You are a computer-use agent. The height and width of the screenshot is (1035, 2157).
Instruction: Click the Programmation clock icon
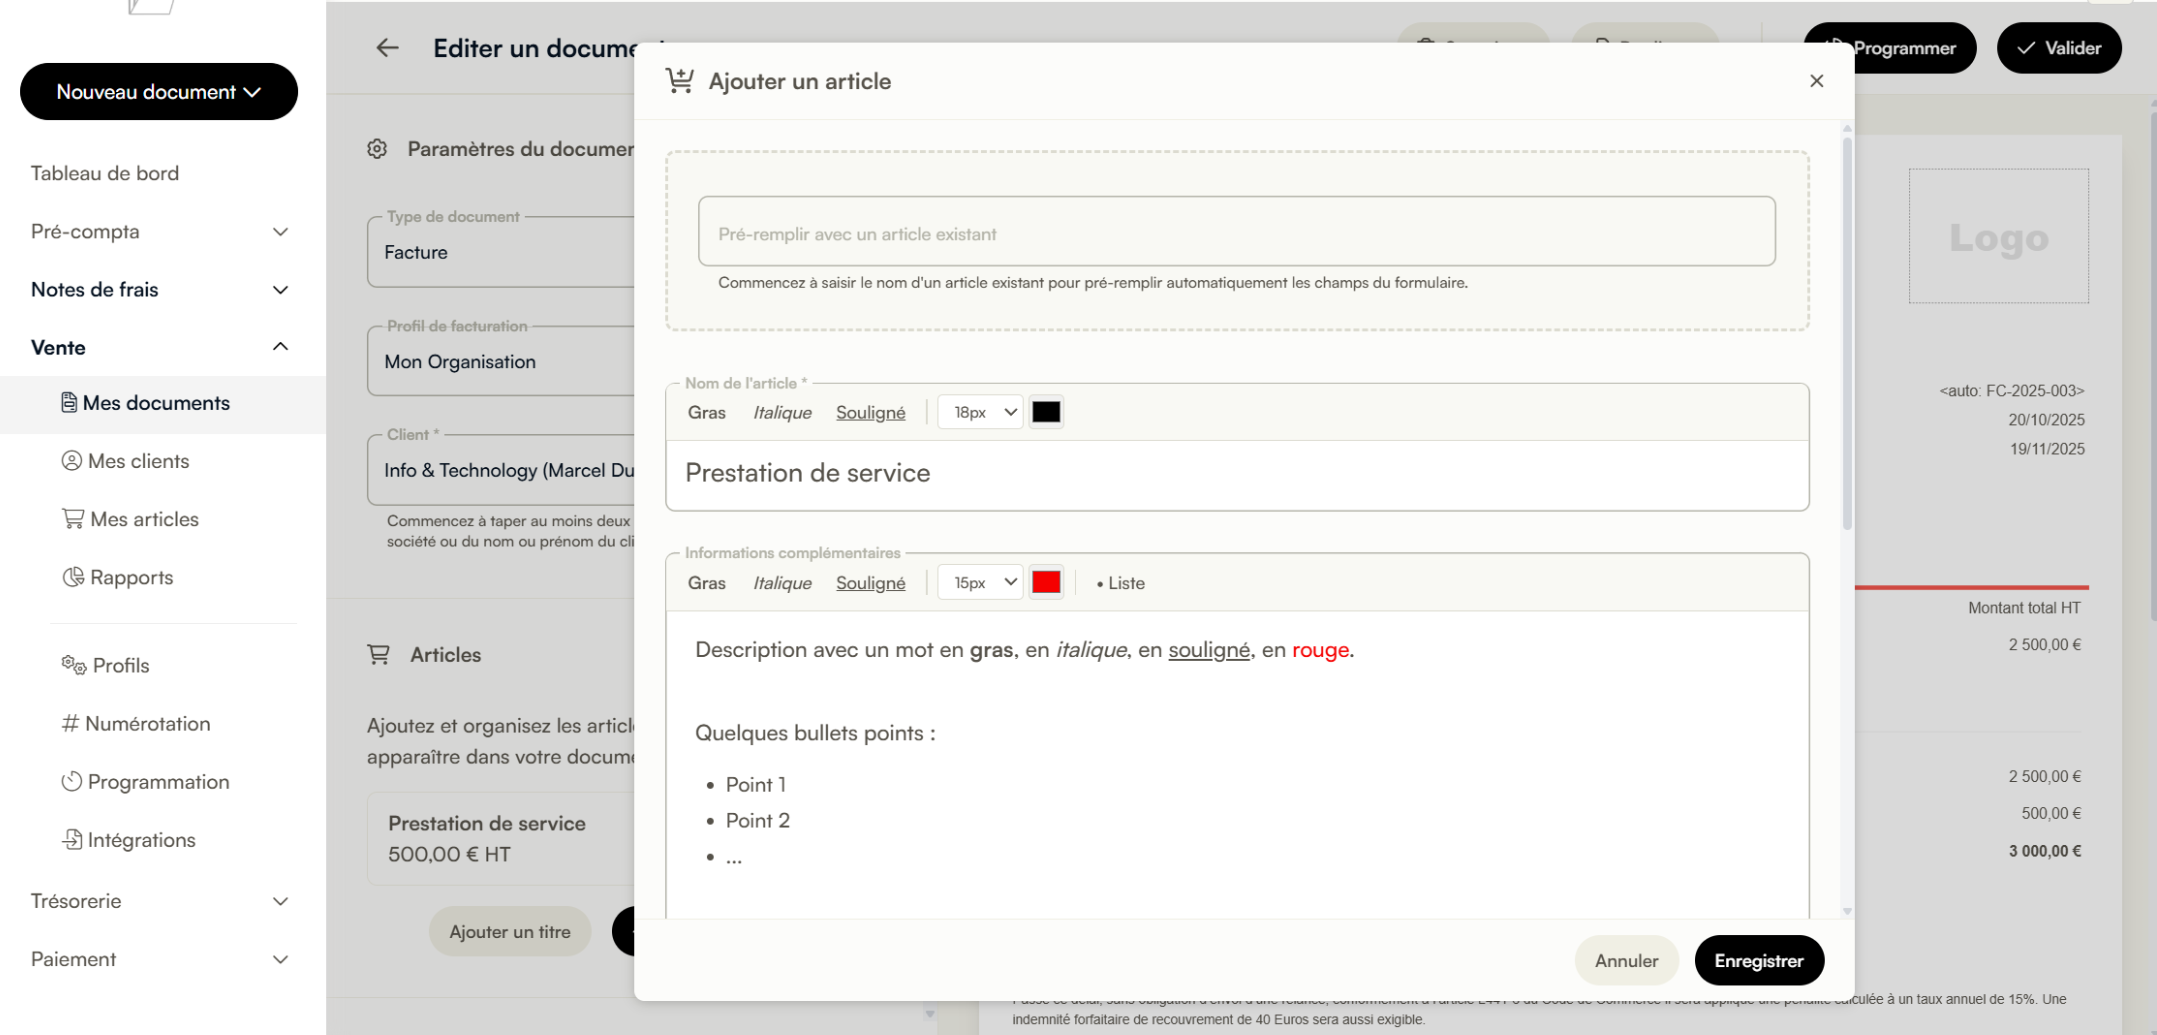click(x=72, y=782)
